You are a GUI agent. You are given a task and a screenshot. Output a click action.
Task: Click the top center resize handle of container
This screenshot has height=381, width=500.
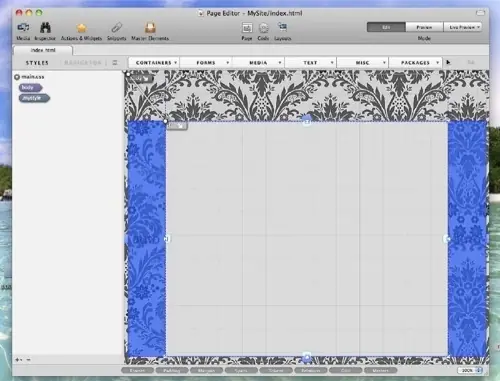[x=307, y=121]
